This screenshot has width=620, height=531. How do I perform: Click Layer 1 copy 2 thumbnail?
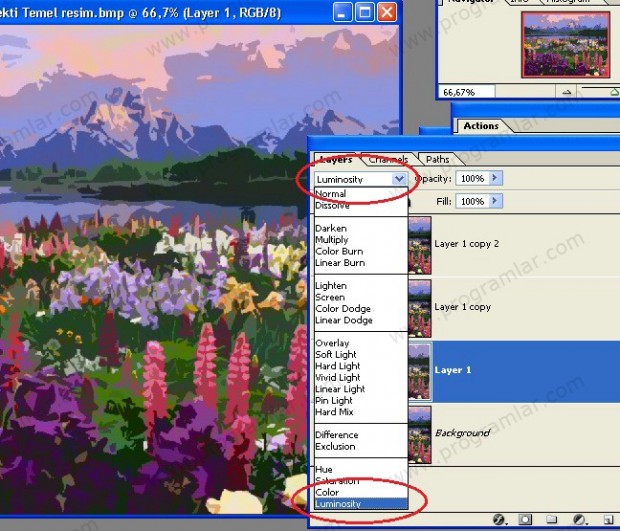[420, 245]
